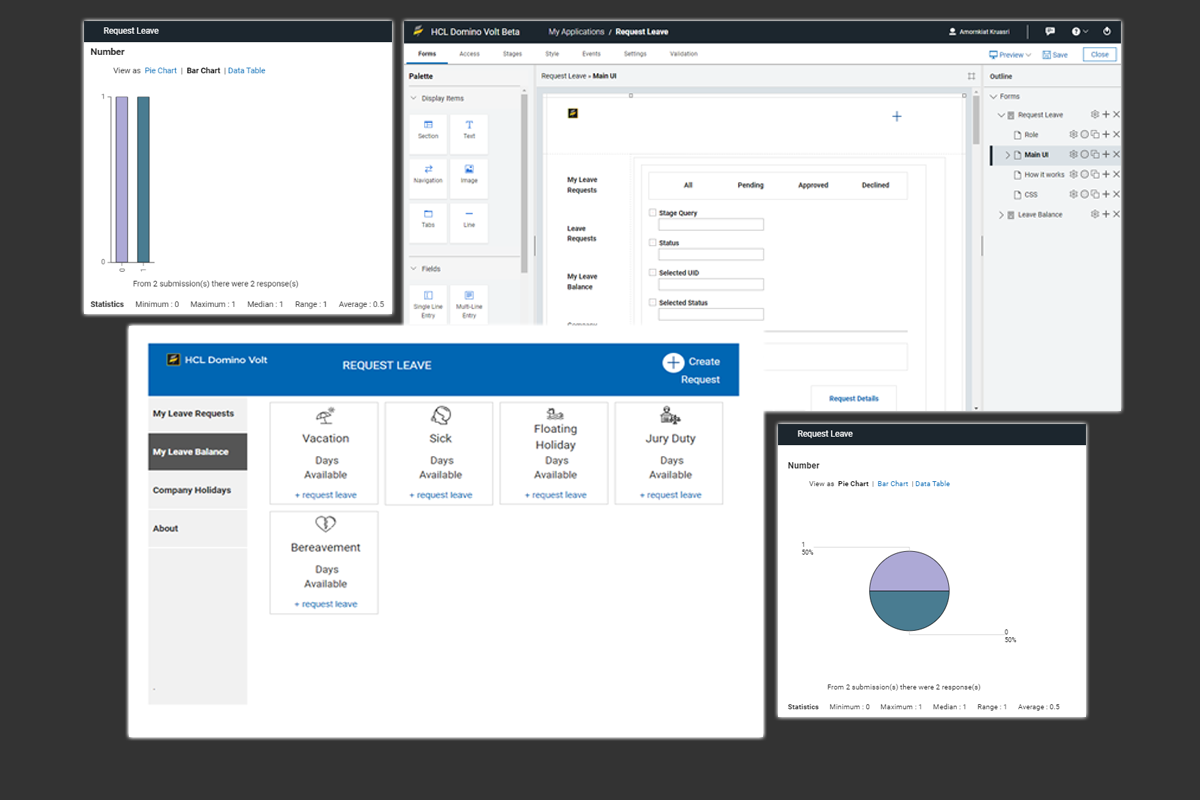This screenshot has height=800, width=1200.
Task: Switch to the Events tab
Action: (591, 54)
